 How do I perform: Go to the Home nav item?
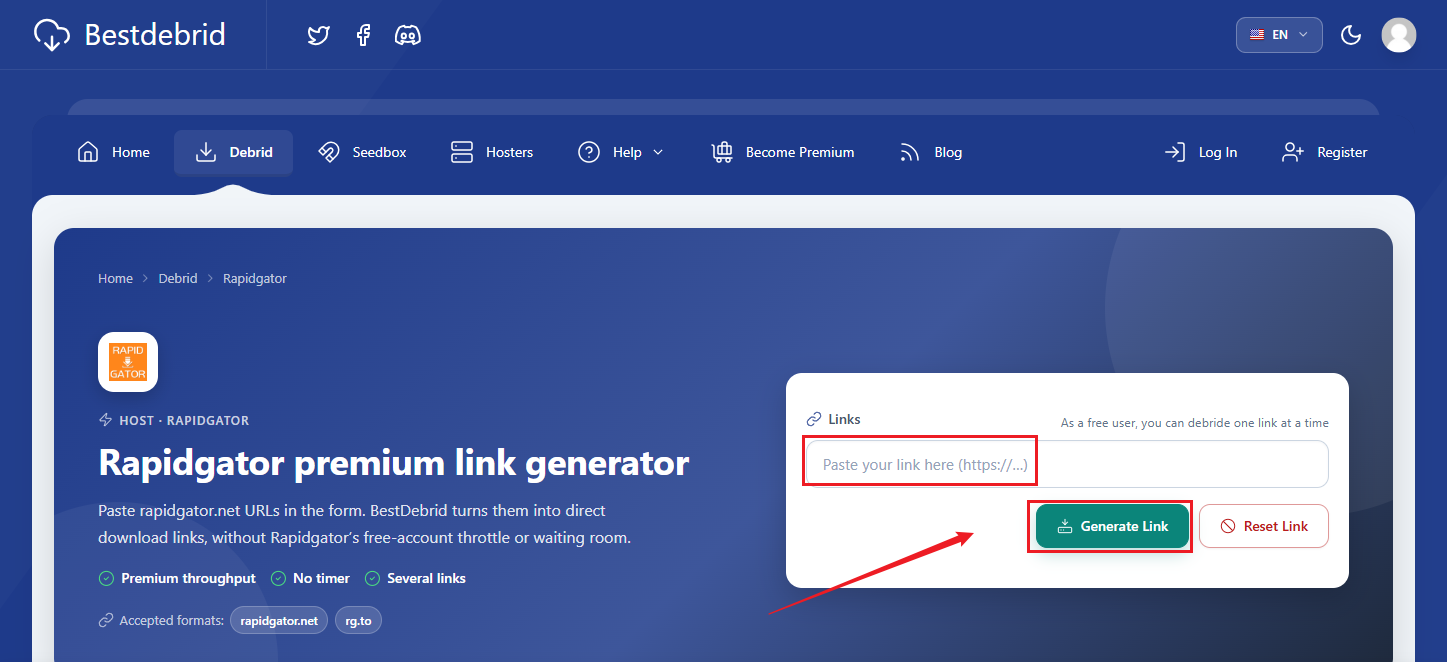point(114,152)
